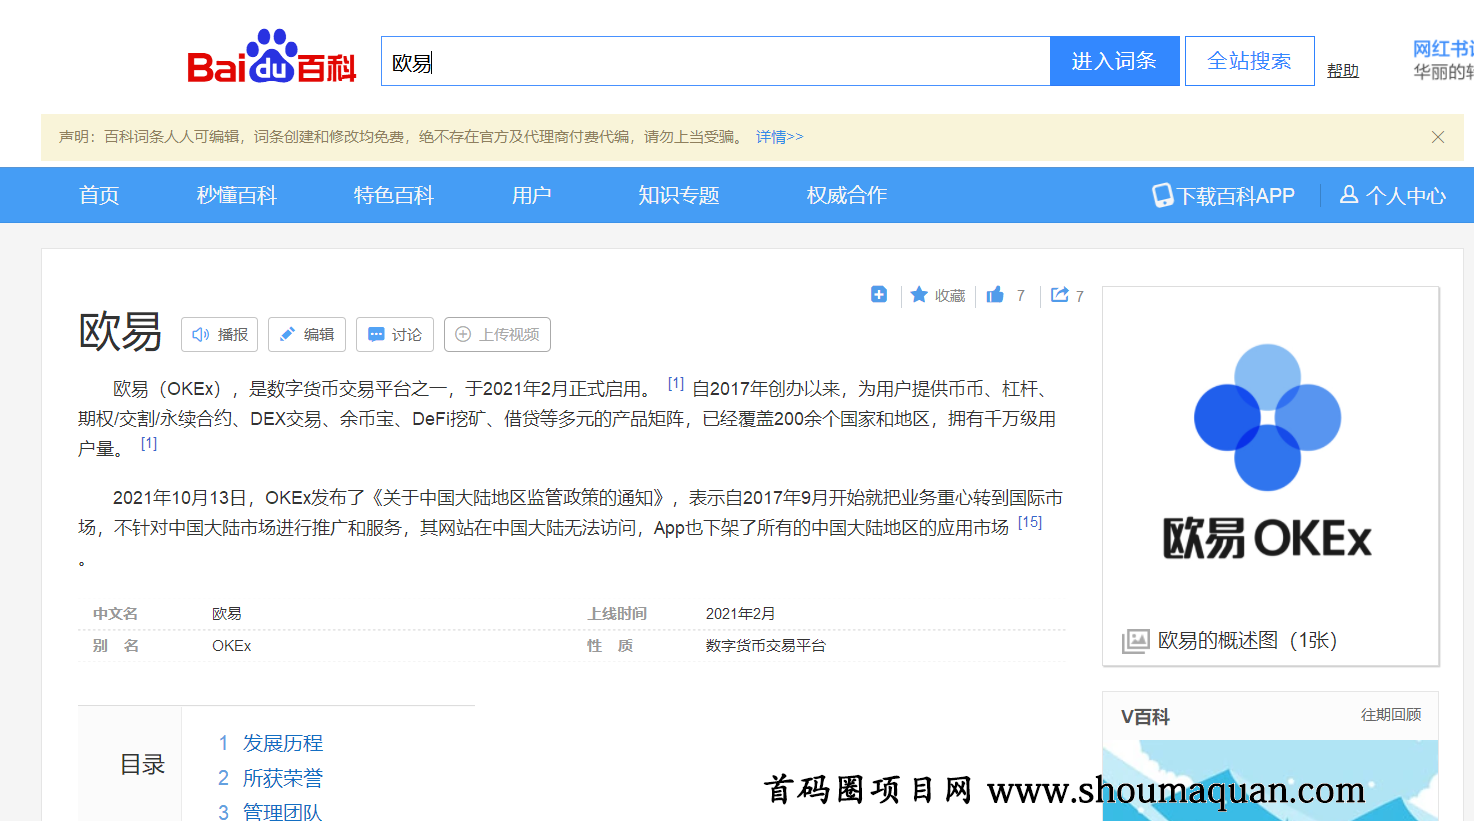Image resolution: width=1474 pixels, height=821 pixels.
Task: Click the Baidu Baike logo
Action: click(x=271, y=56)
